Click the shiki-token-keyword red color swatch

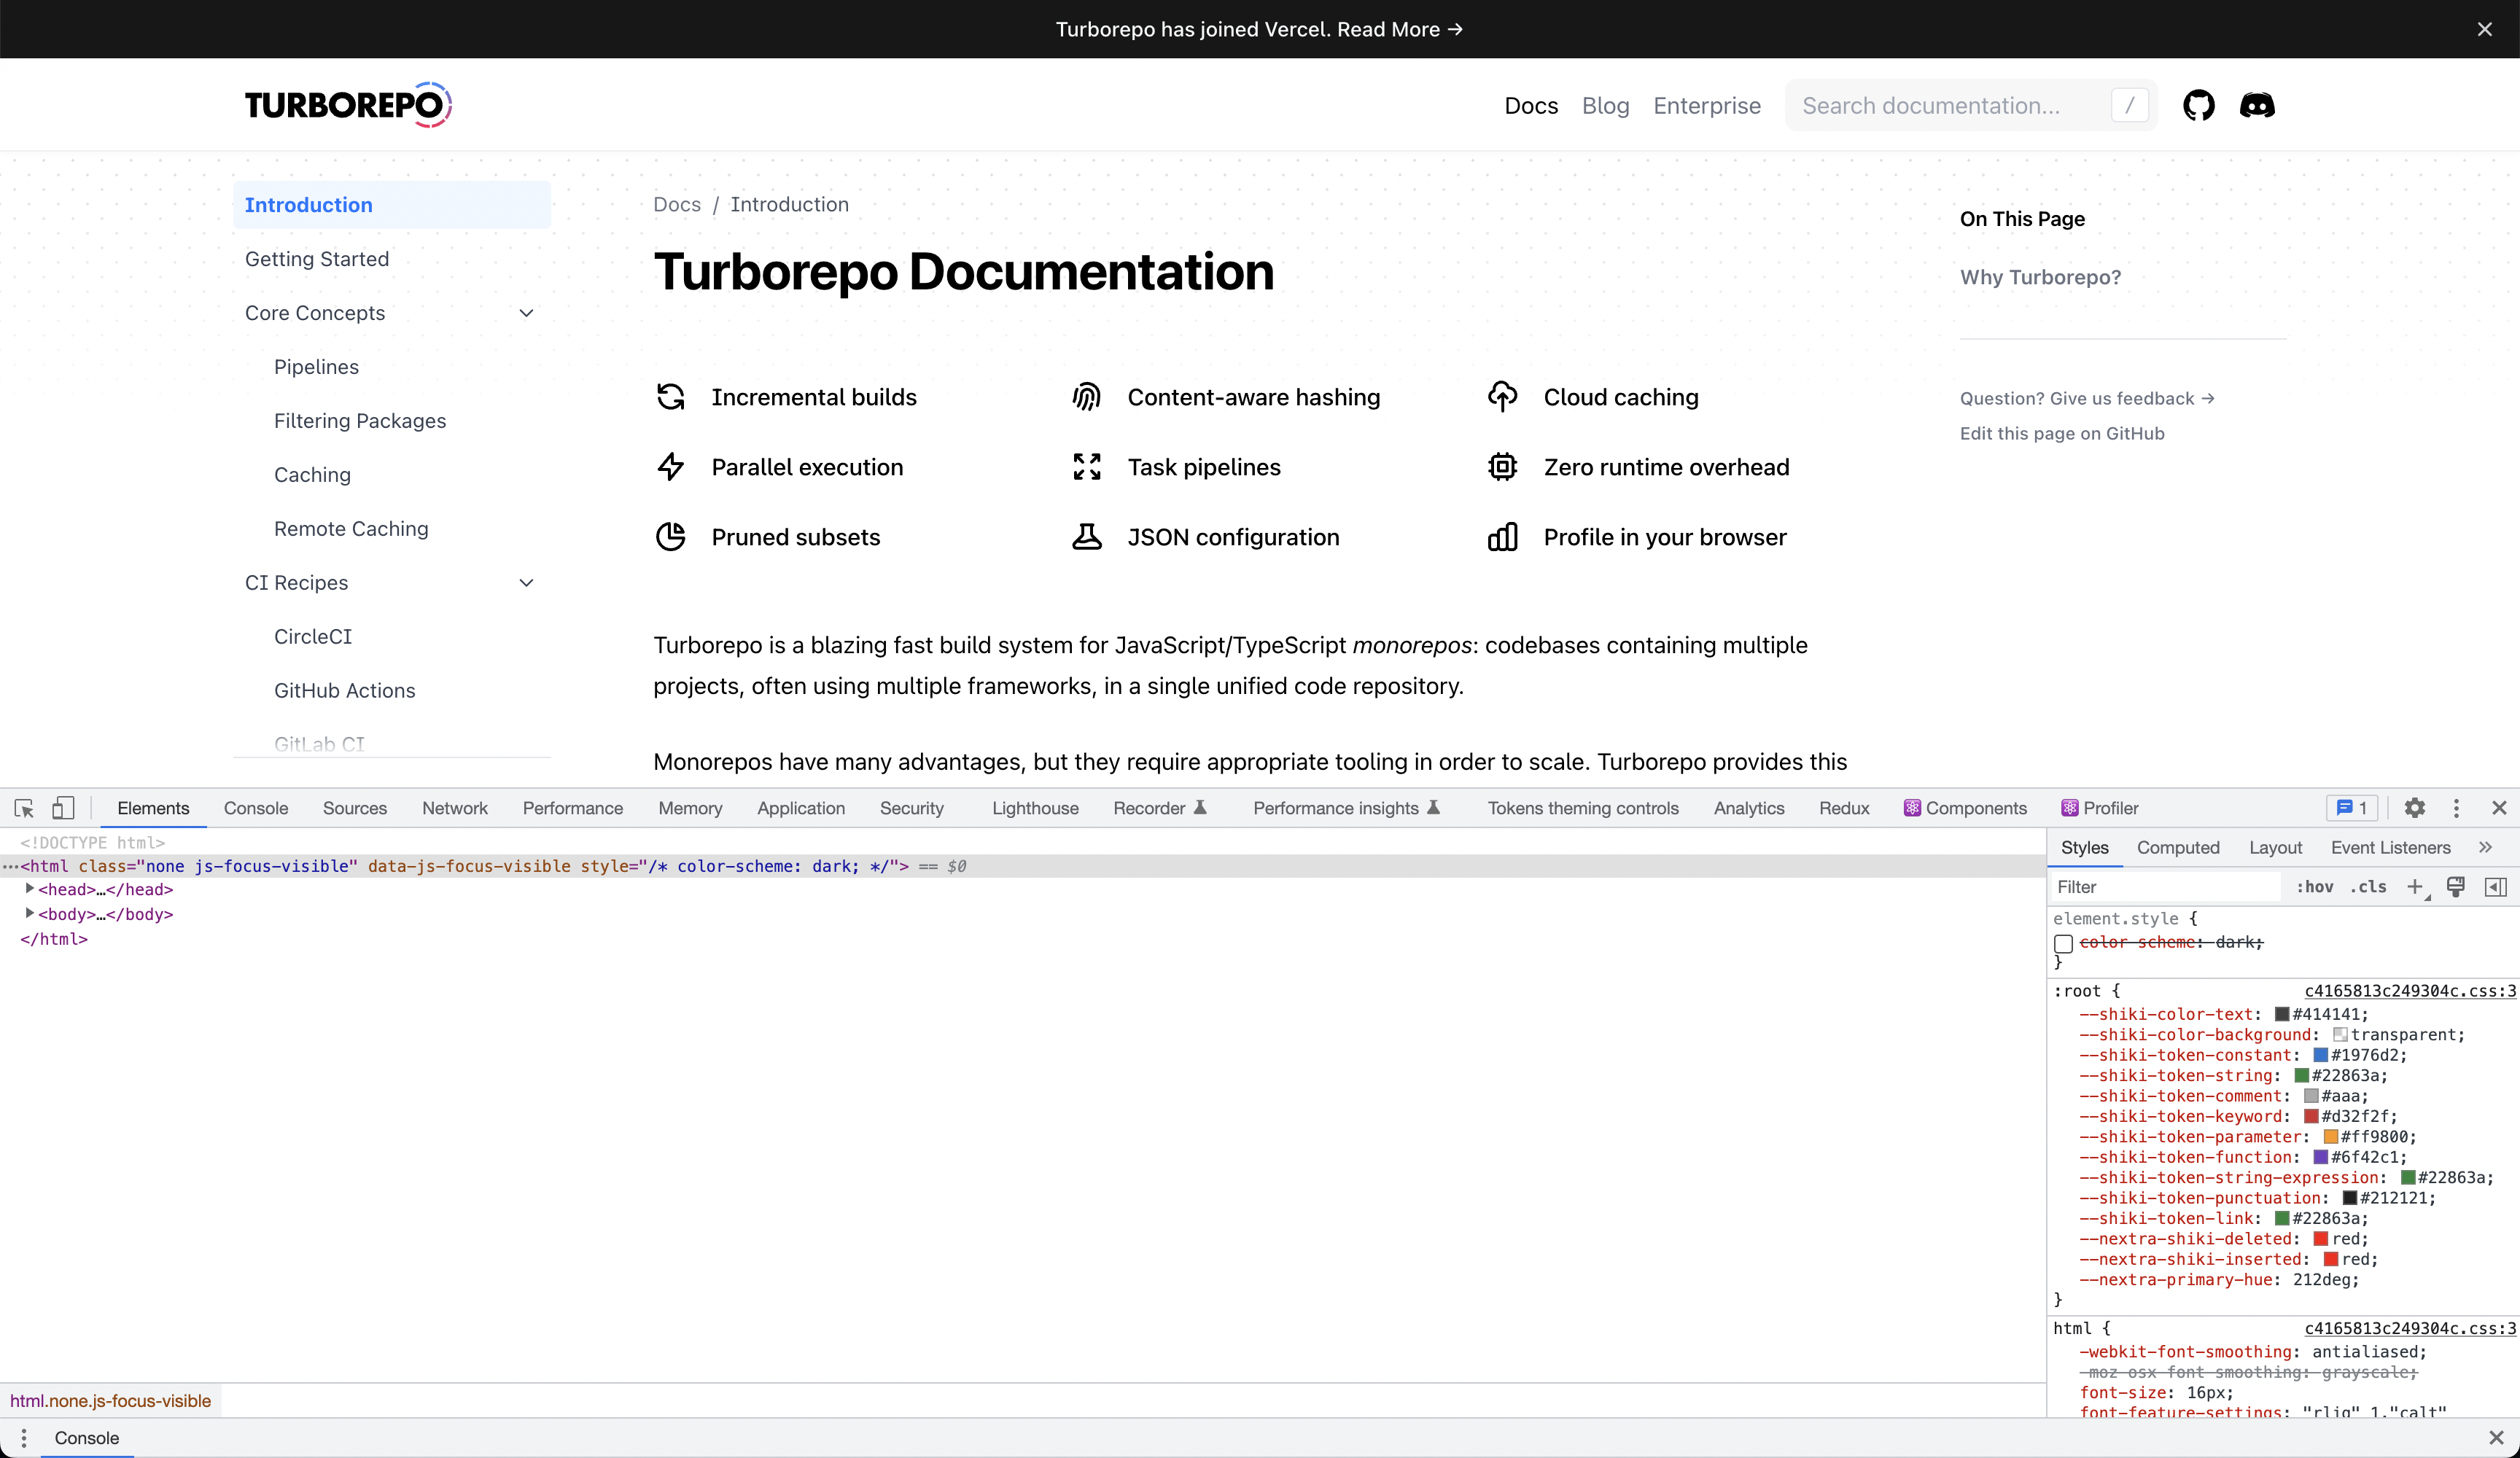pos(2311,1116)
